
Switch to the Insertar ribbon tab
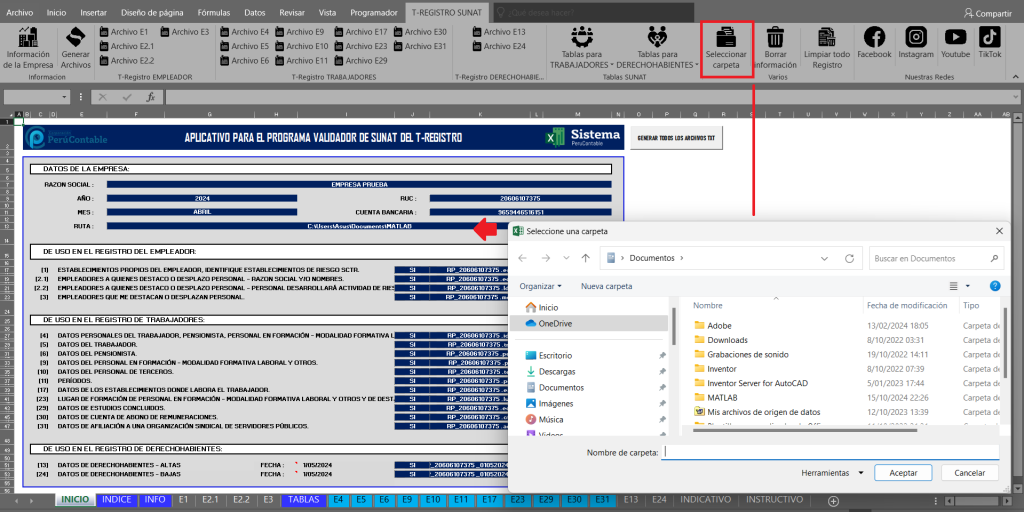93,12
